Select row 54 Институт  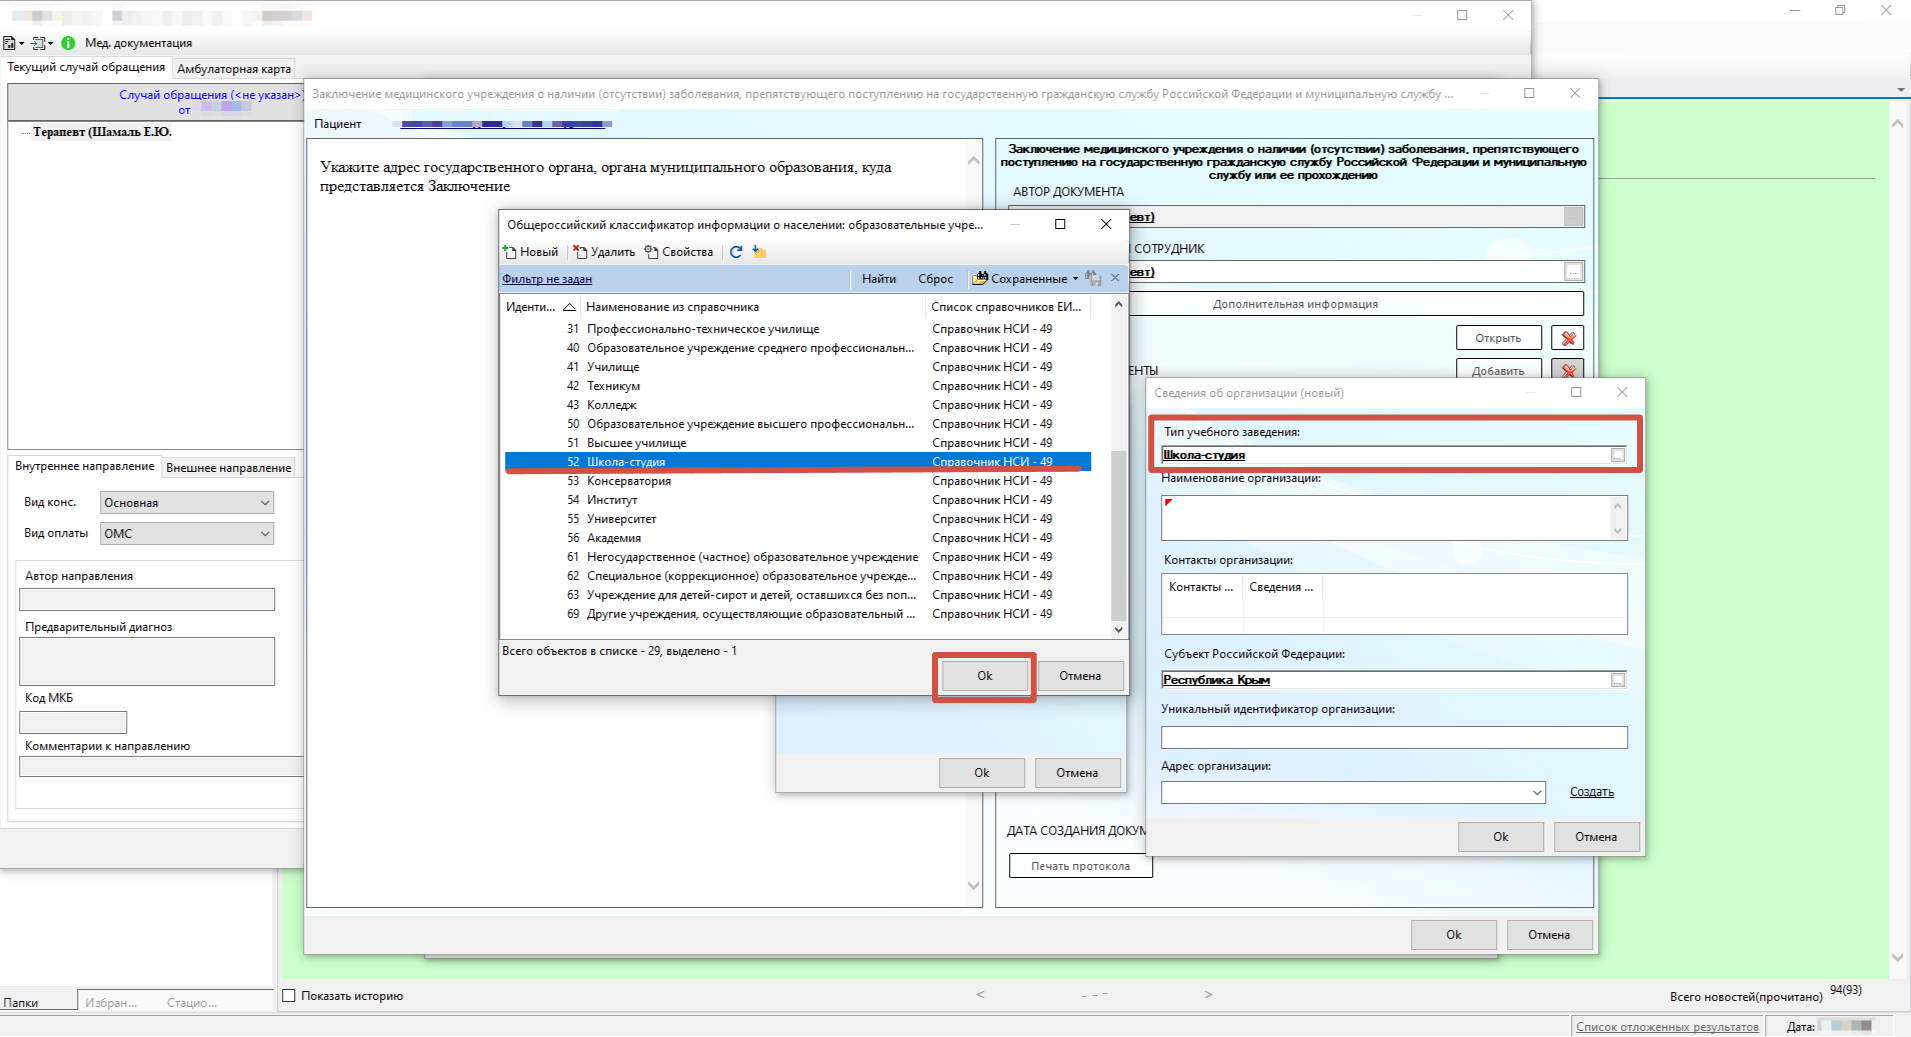pyautogui.click(x=797, y=500)
